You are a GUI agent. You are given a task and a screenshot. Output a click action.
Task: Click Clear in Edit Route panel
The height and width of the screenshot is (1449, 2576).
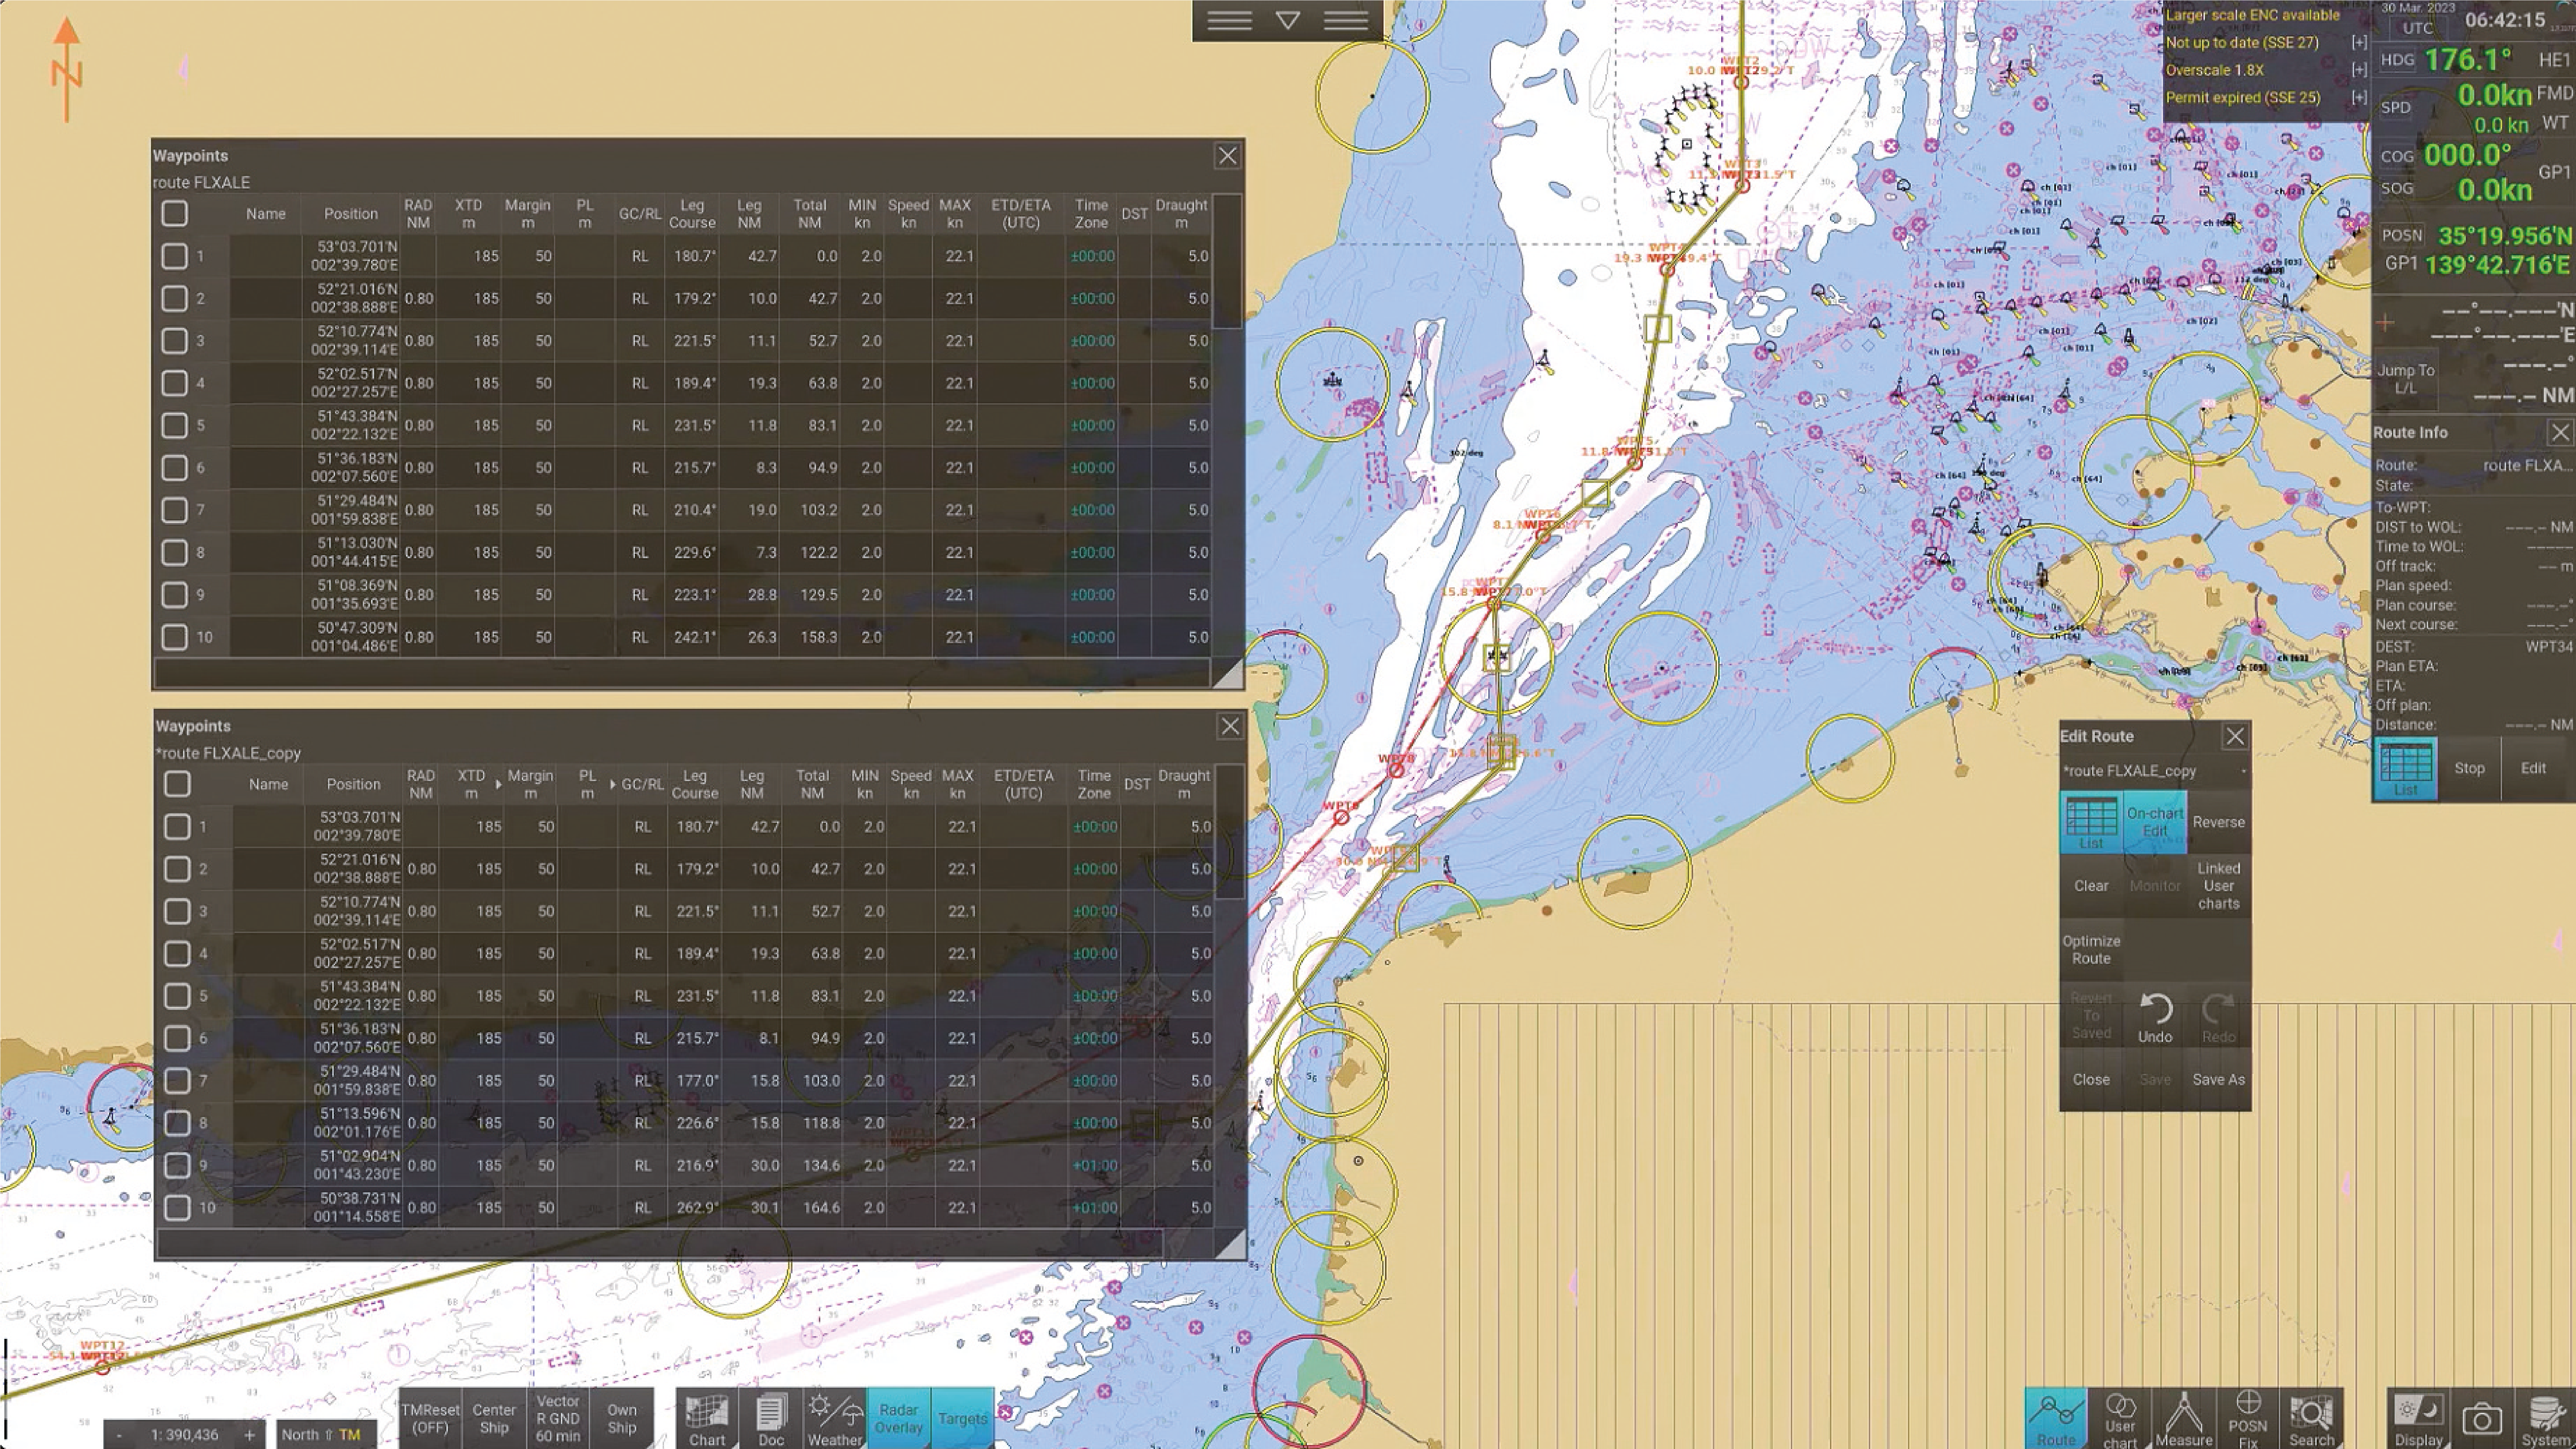point(2091,886)
